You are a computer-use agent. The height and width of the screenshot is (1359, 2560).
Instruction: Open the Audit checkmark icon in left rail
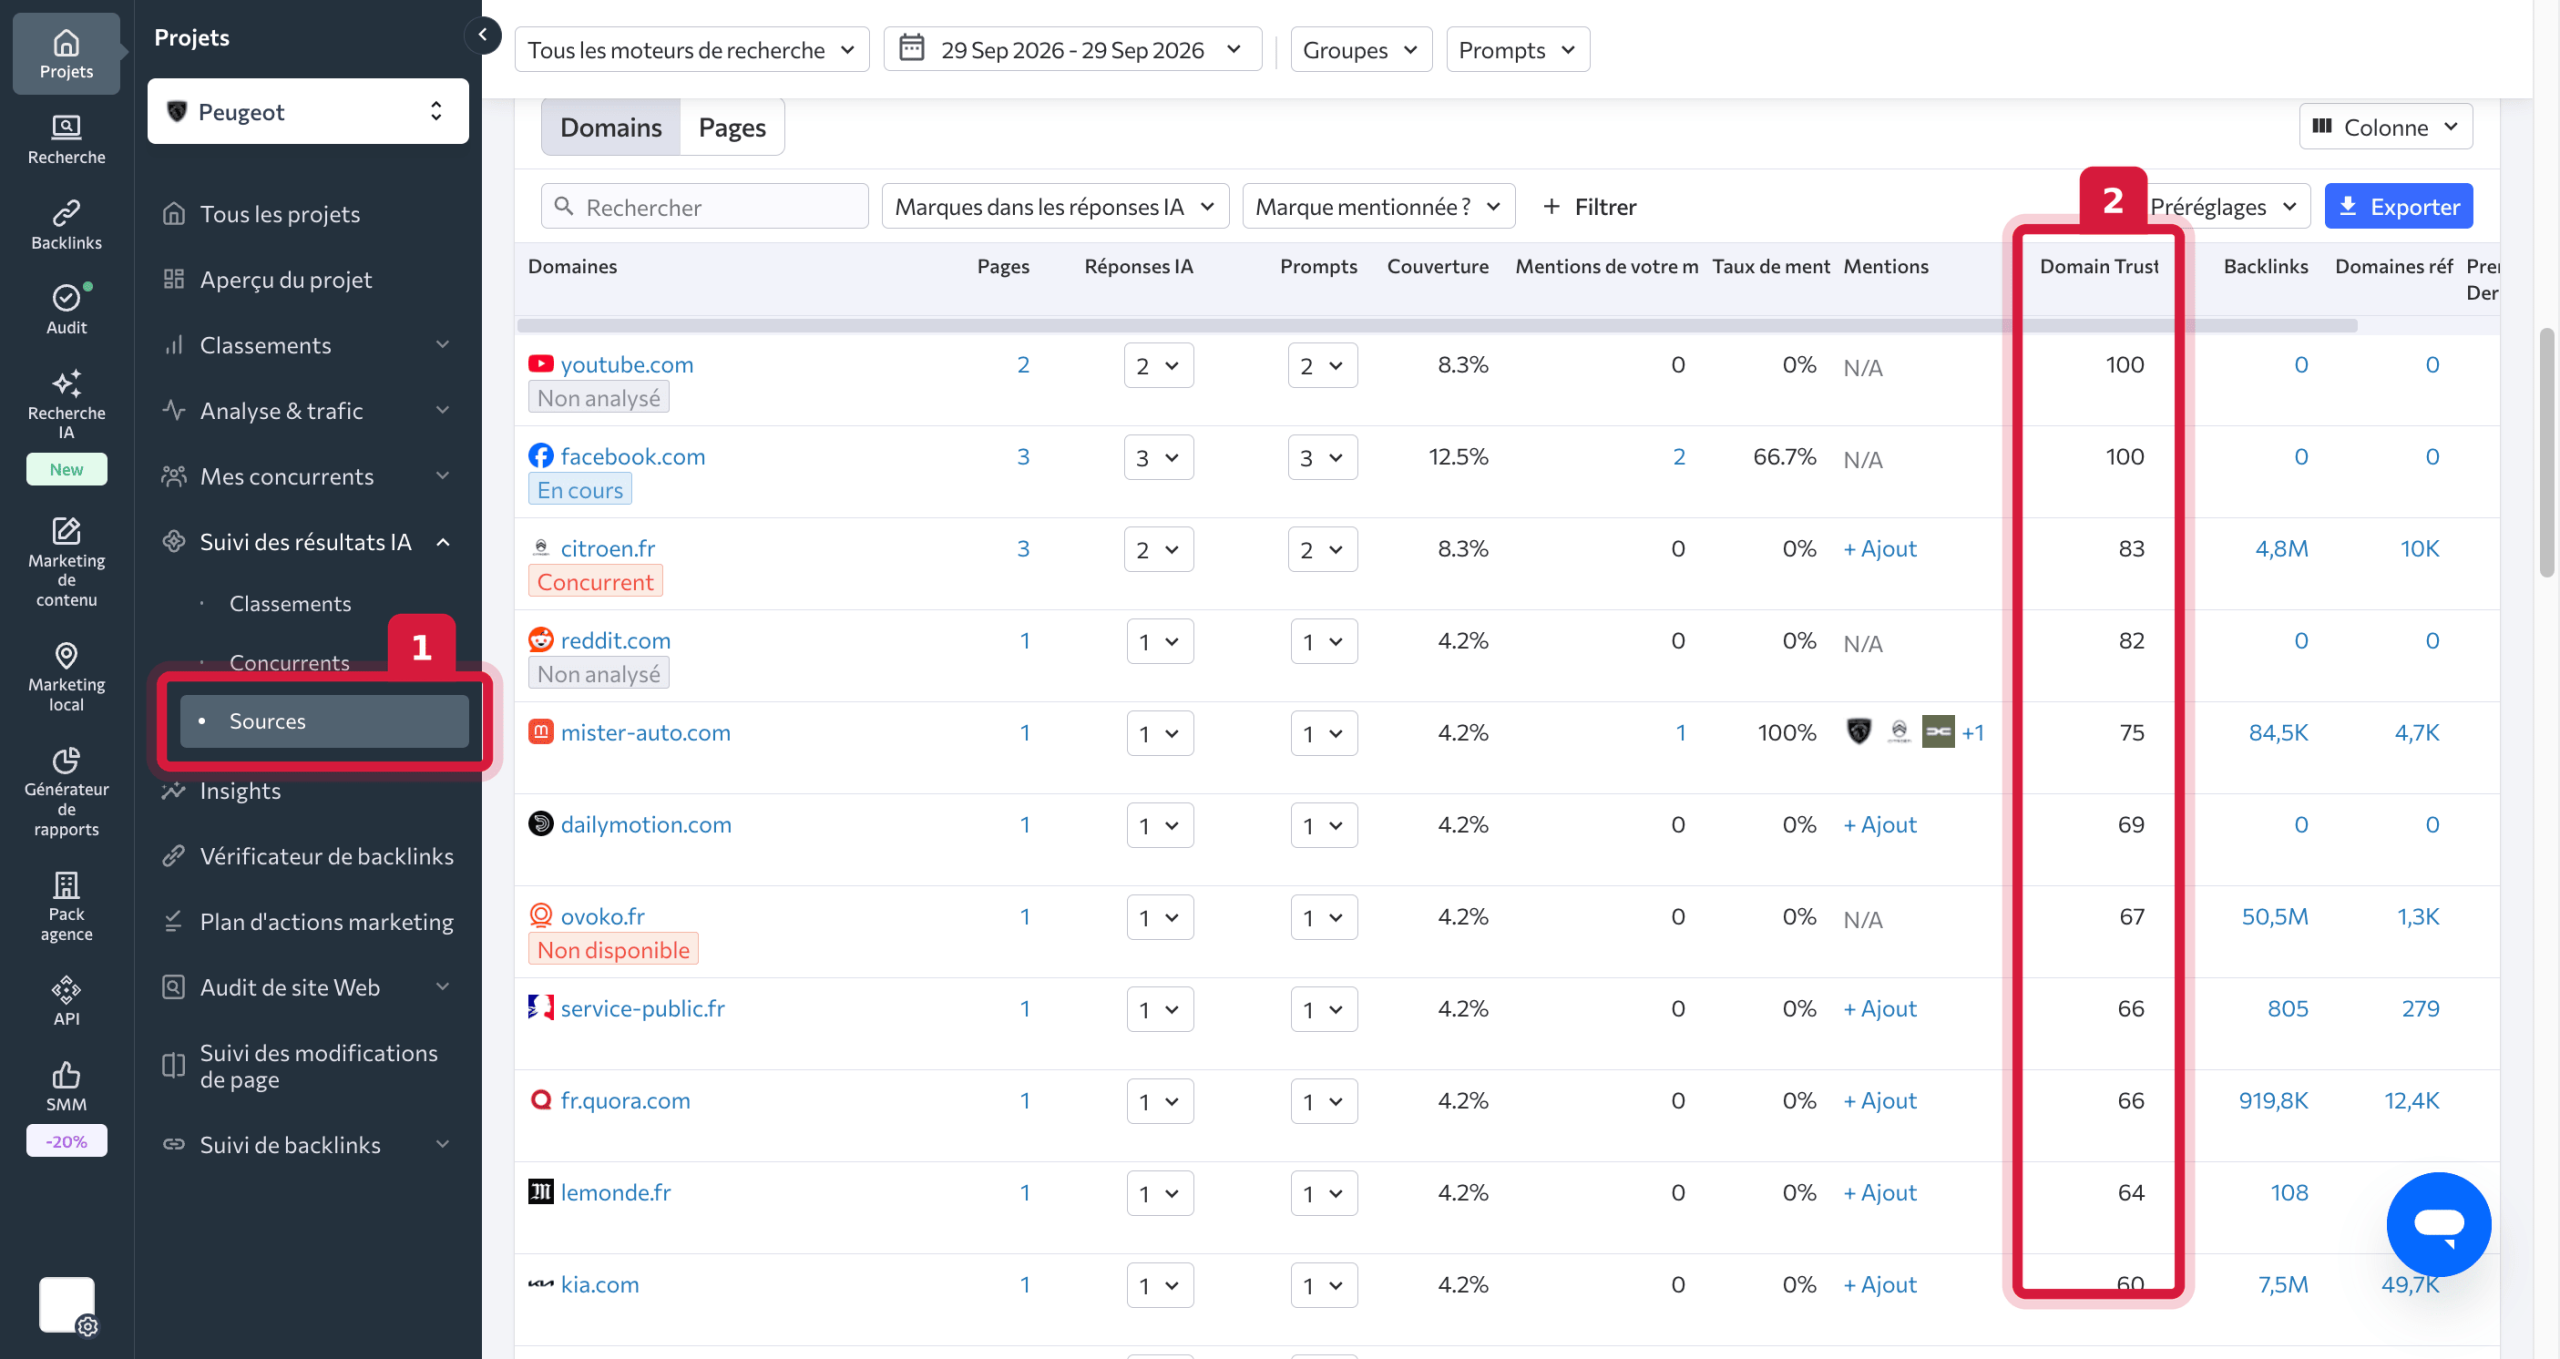[66, 309]
